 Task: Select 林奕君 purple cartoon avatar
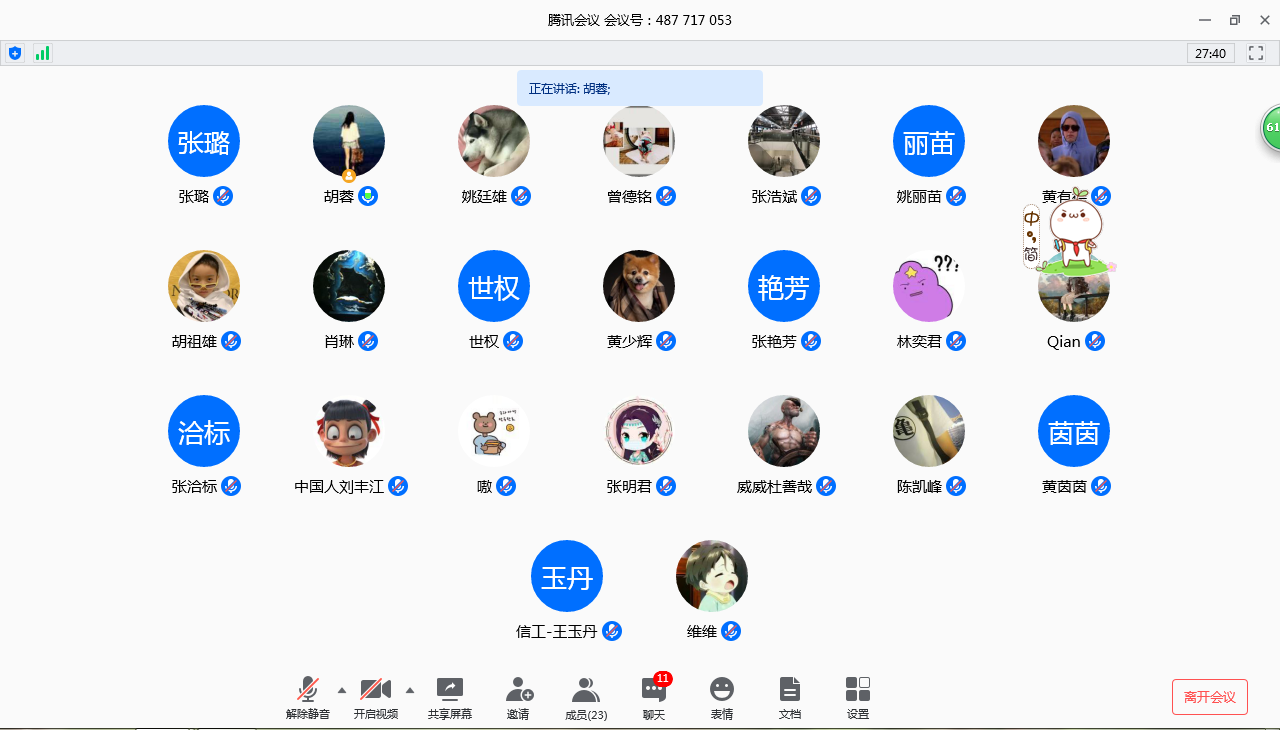pos(929,286)
